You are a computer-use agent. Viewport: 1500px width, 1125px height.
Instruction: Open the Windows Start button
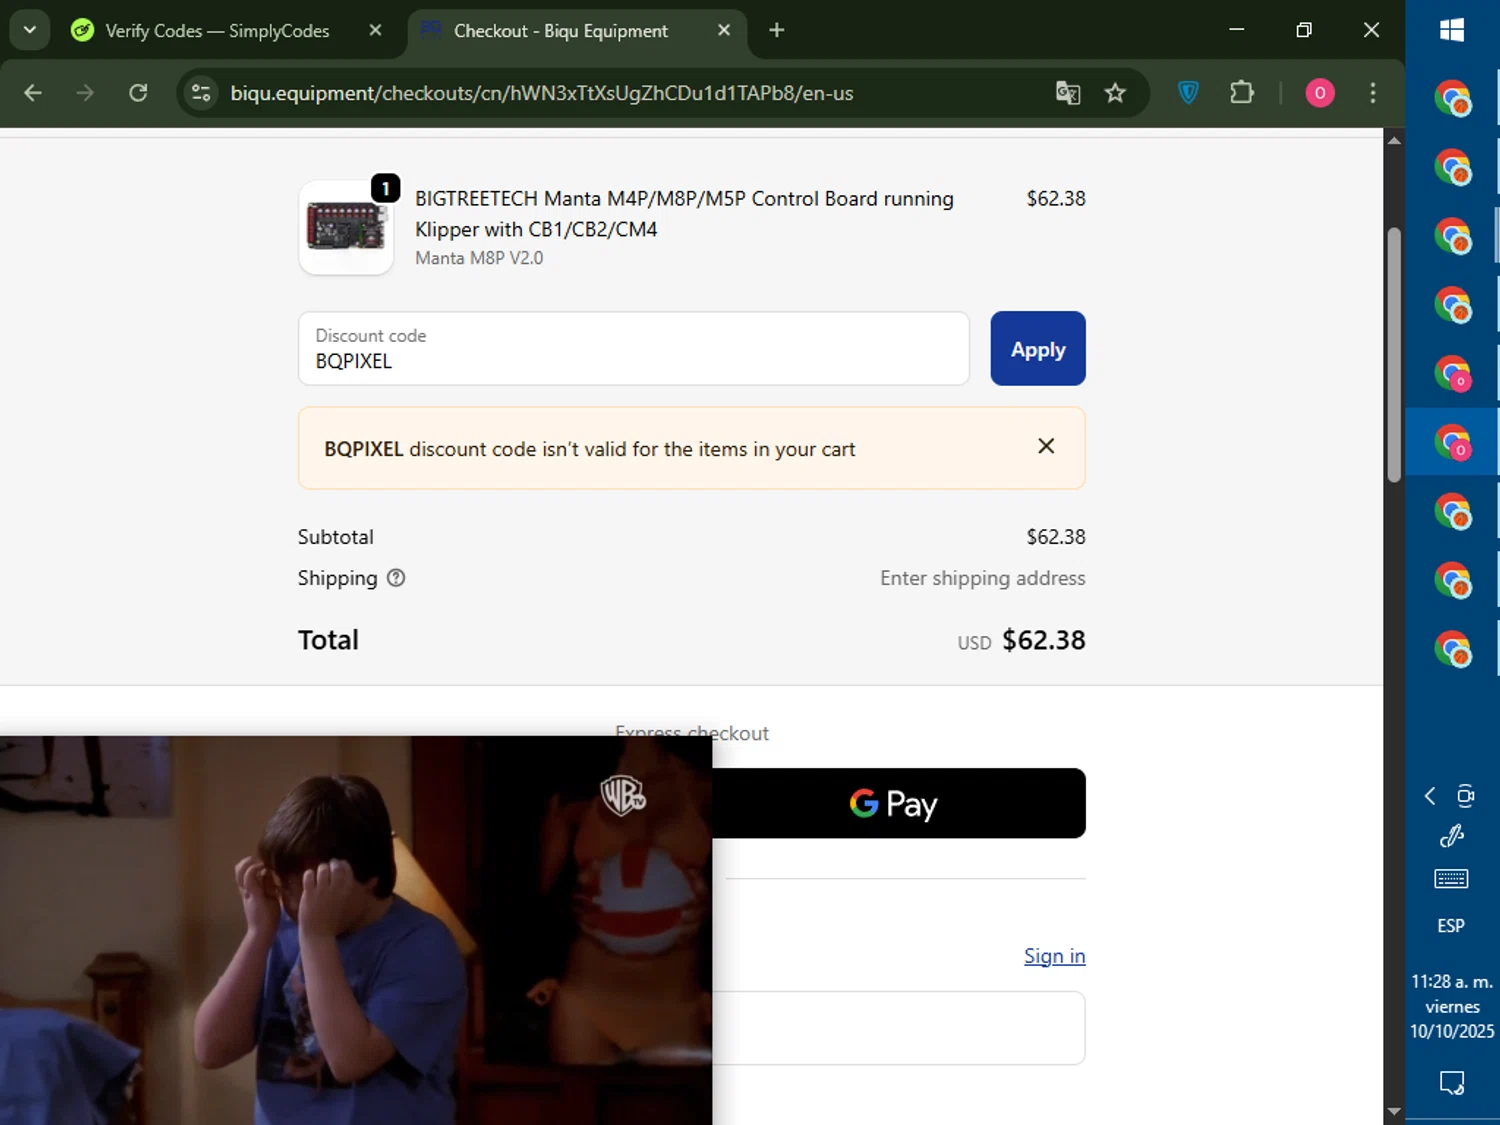[x=1452, y=30]
